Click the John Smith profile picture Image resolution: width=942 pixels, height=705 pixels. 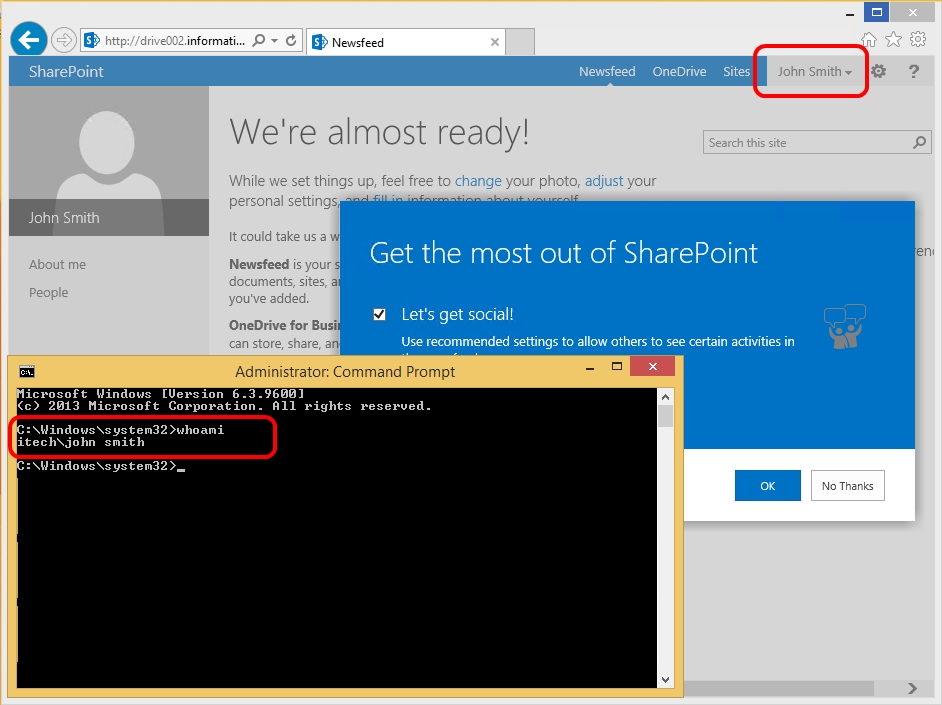[x=109, y=160]
